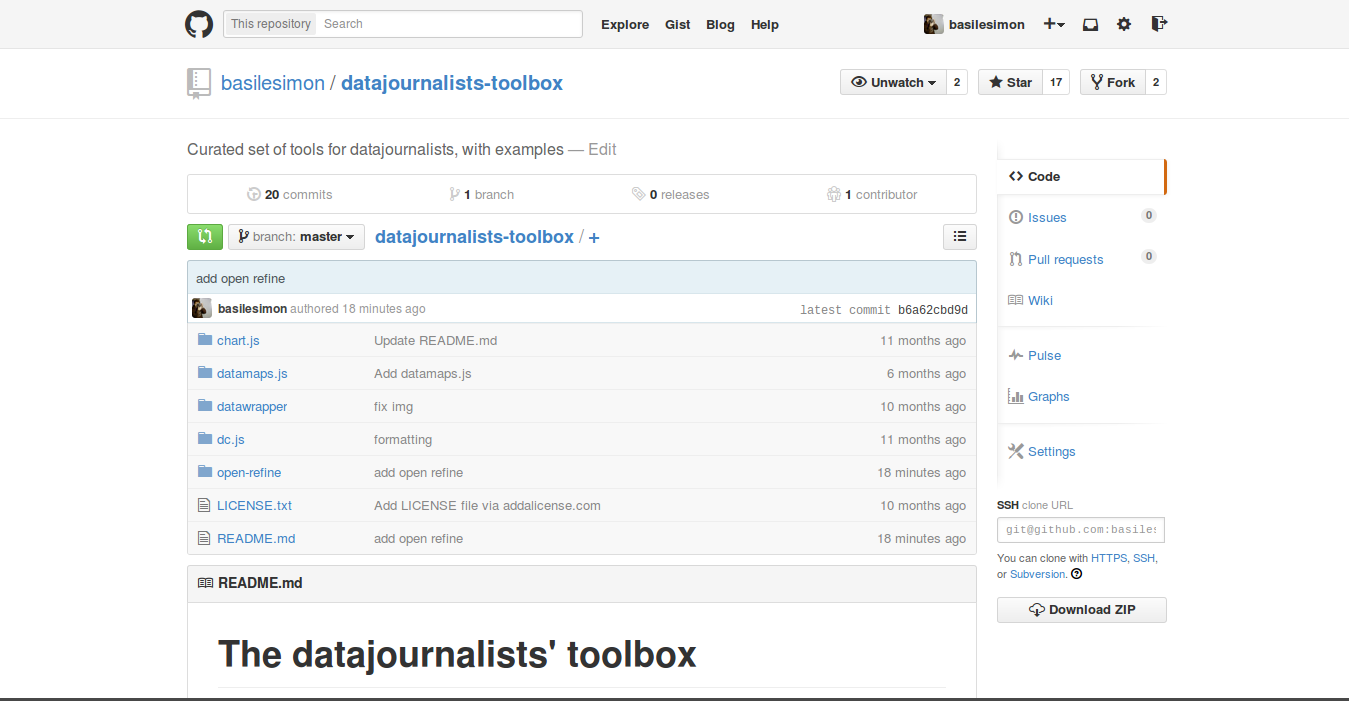Select the Code tab in sidebar
Viewport: 1349px width, 701px height.
point(1081,176)
